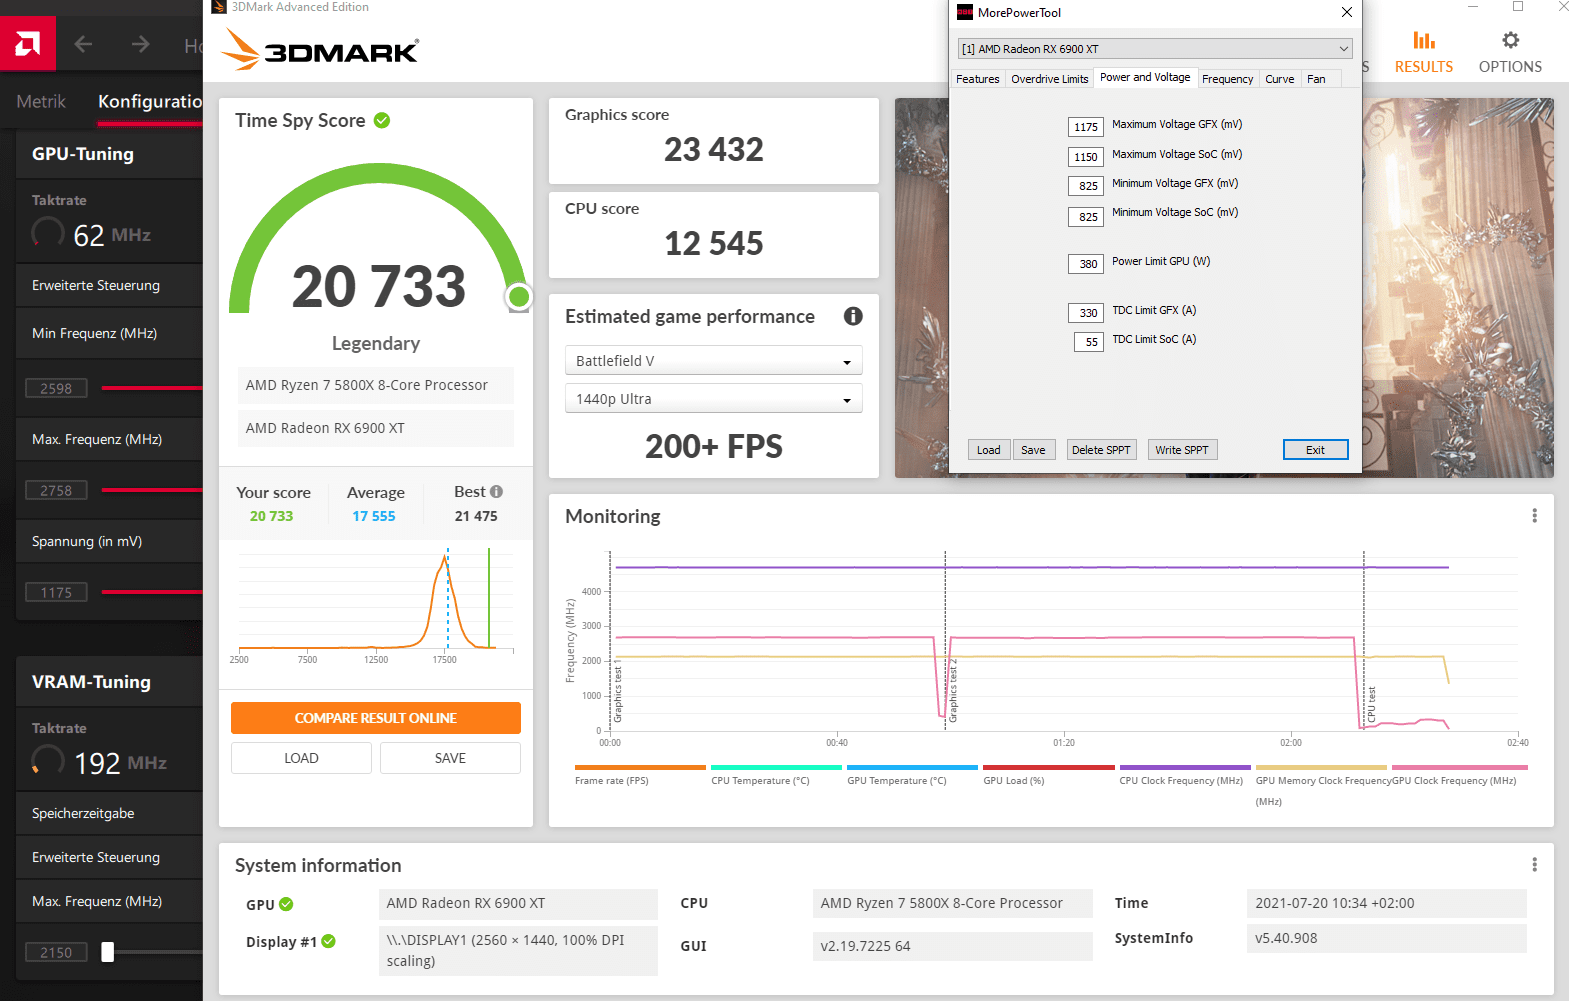Click the Load button in MorePowerTool

(x=988, y=450)
